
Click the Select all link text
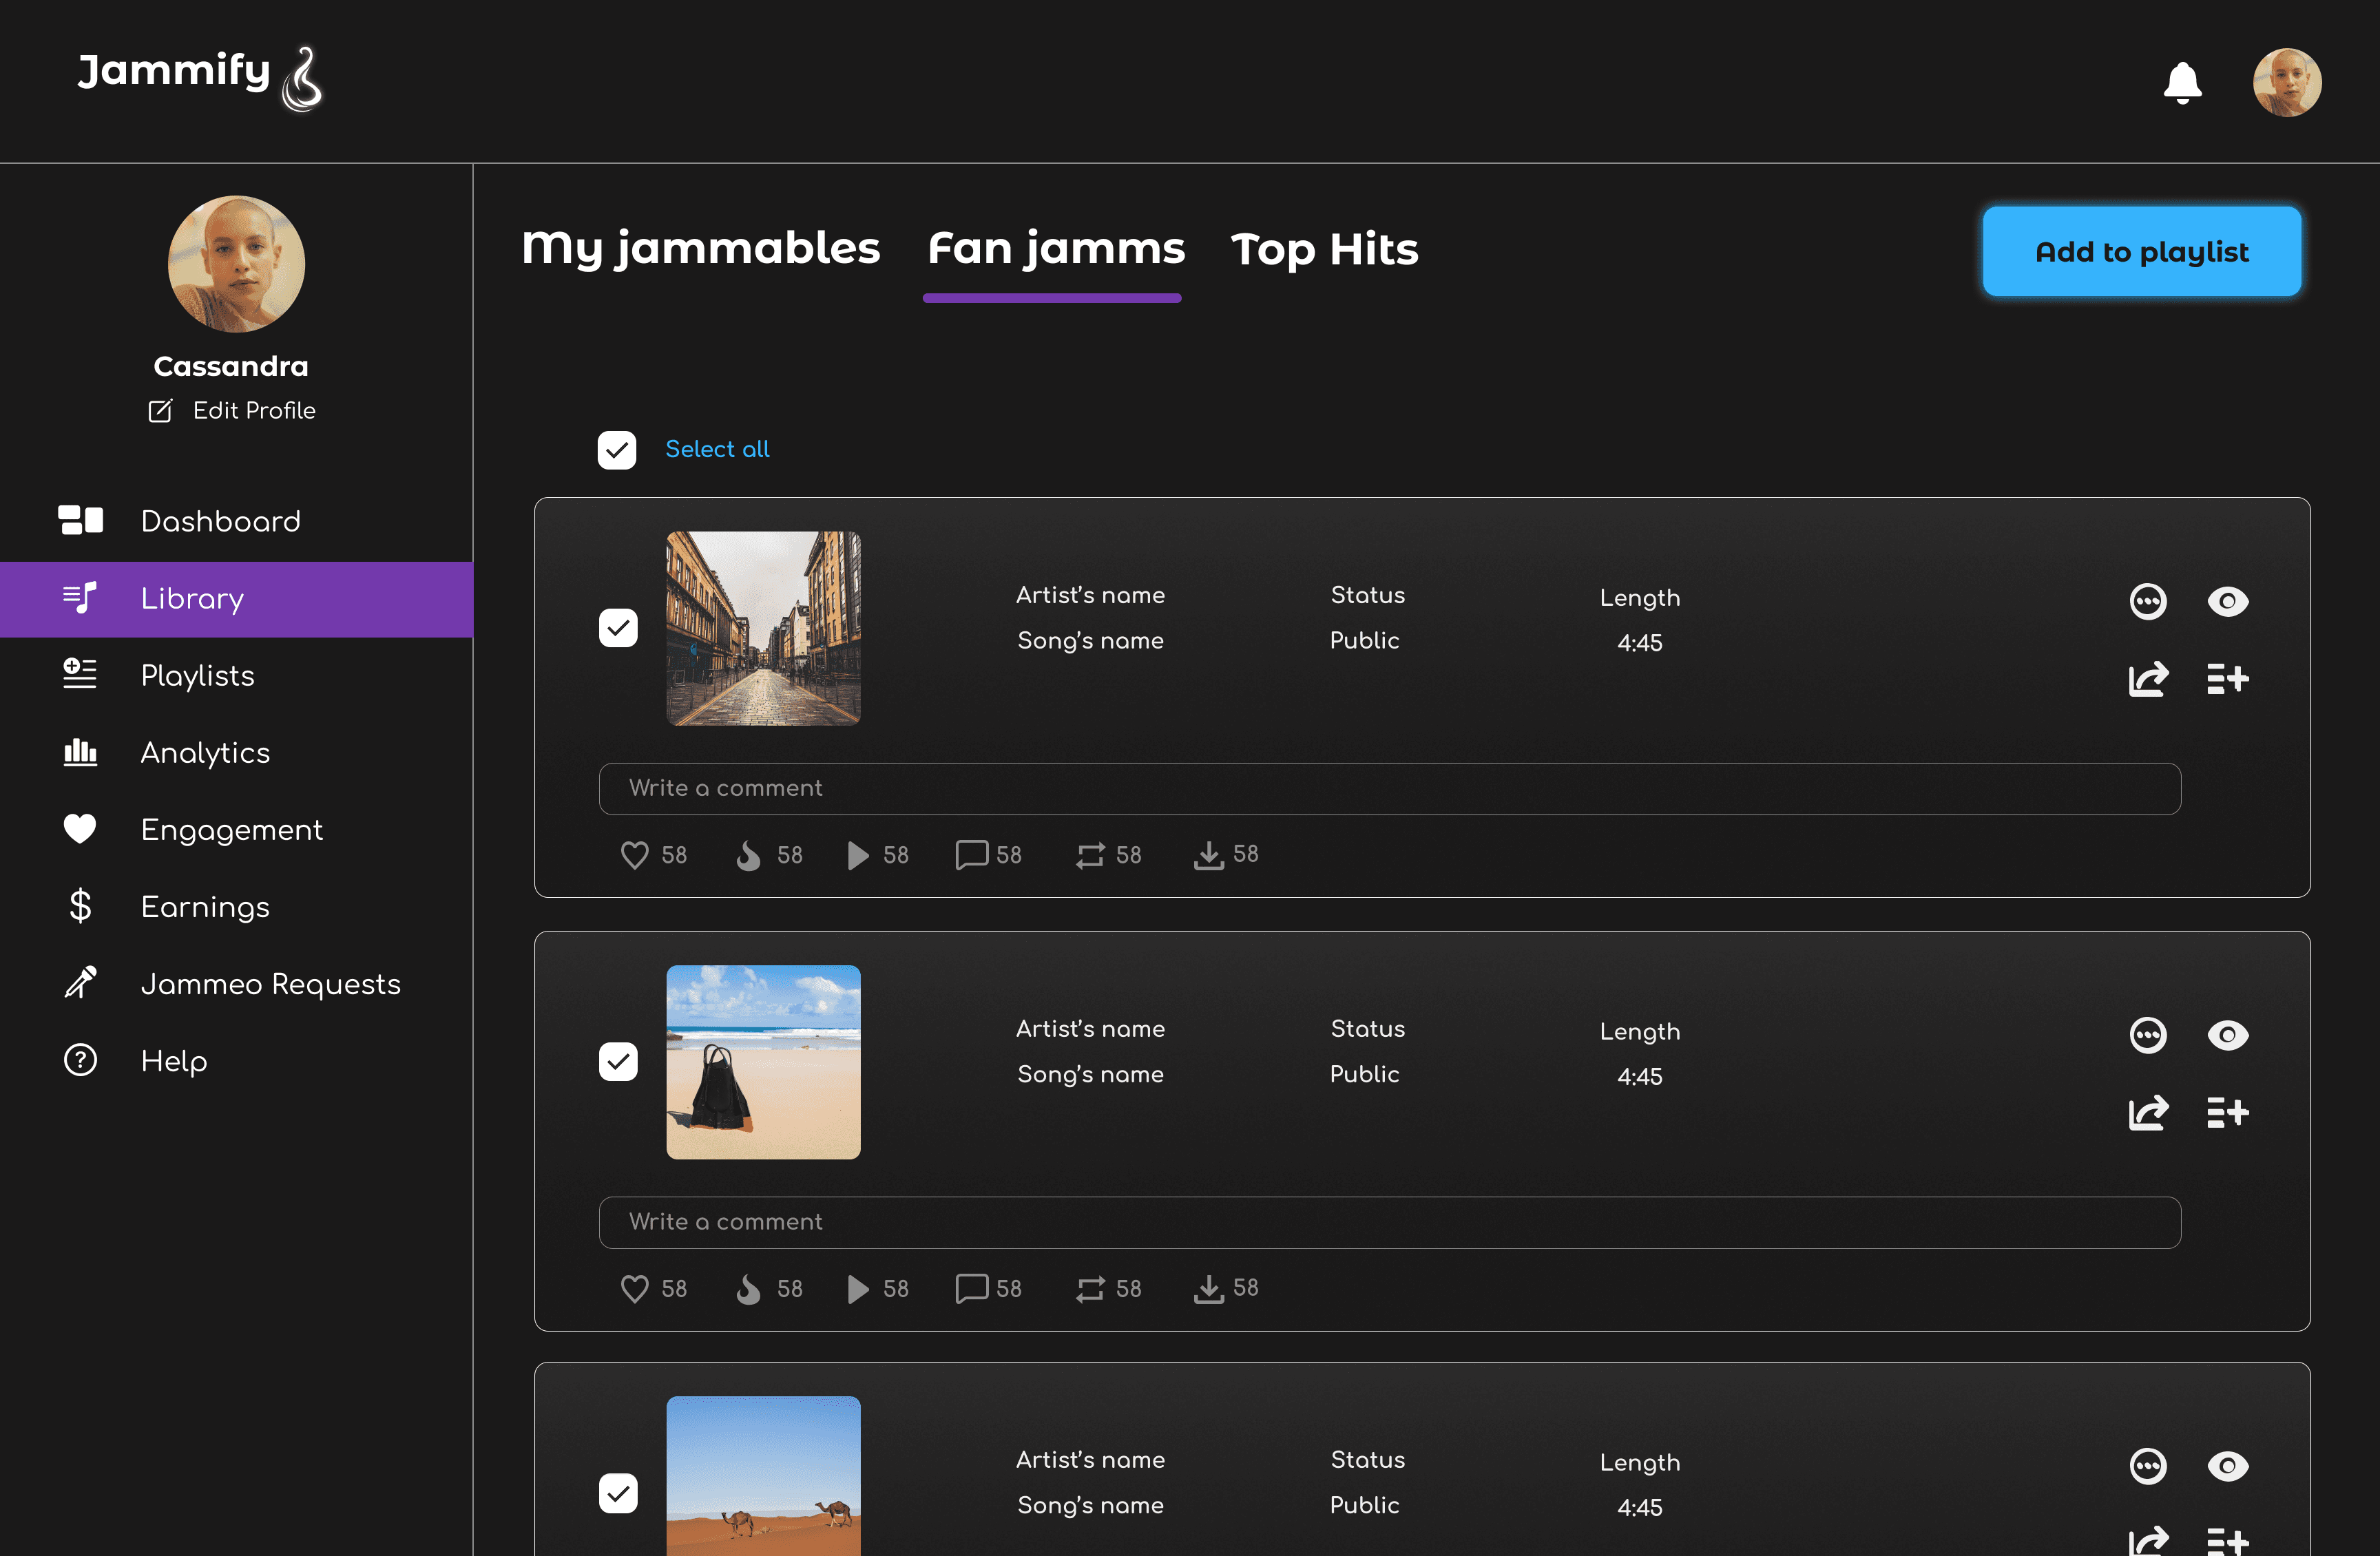(717, 449)
